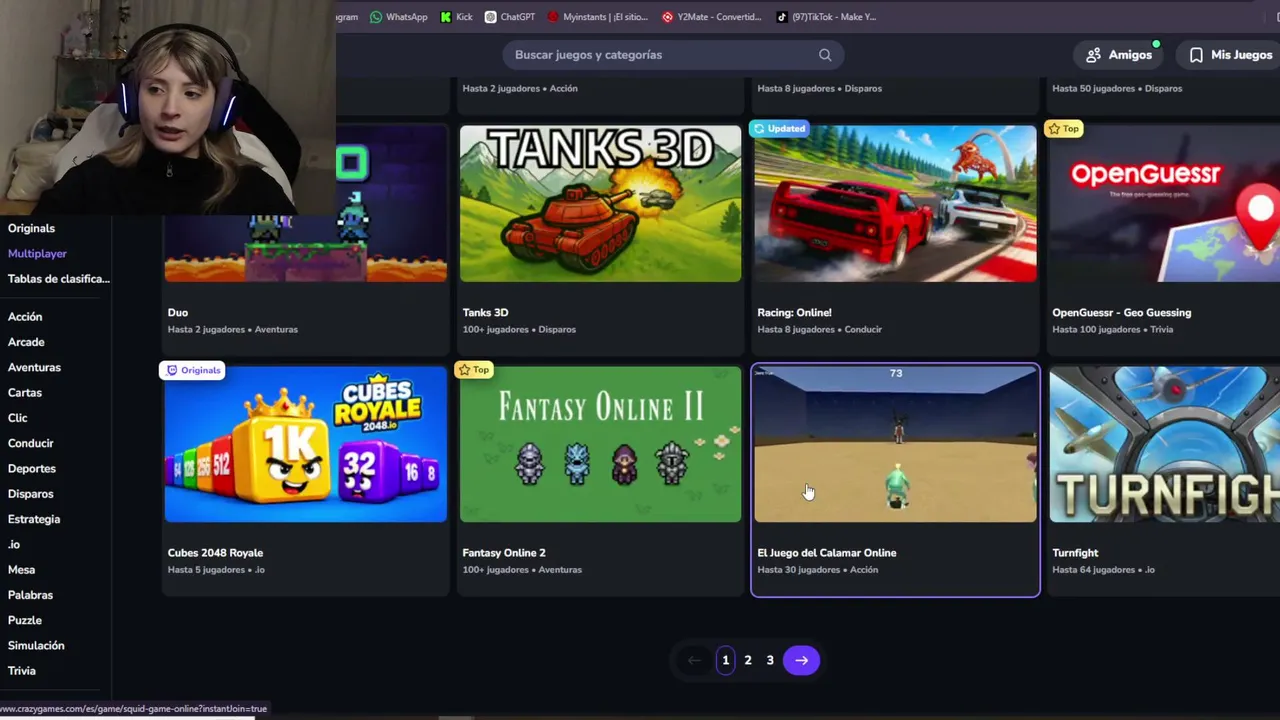Open the Originals sidebar section

click(31, 228)
